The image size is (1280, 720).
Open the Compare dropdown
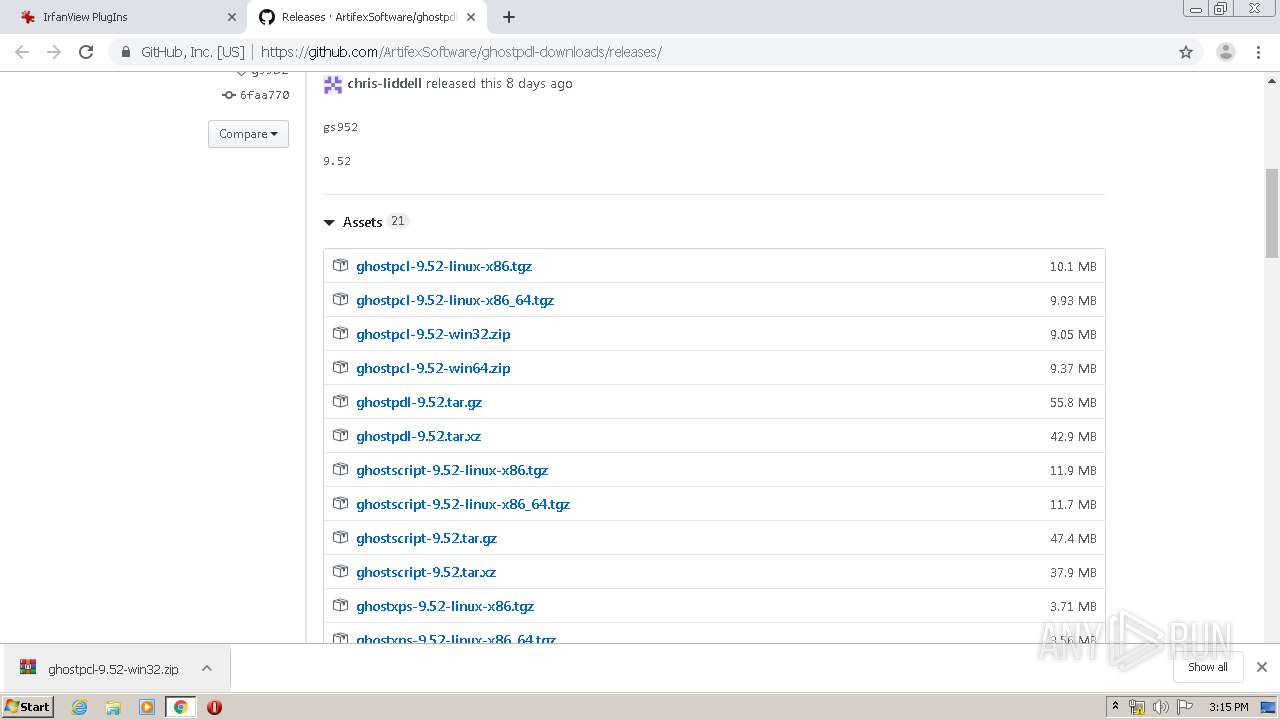click(248, 134)
